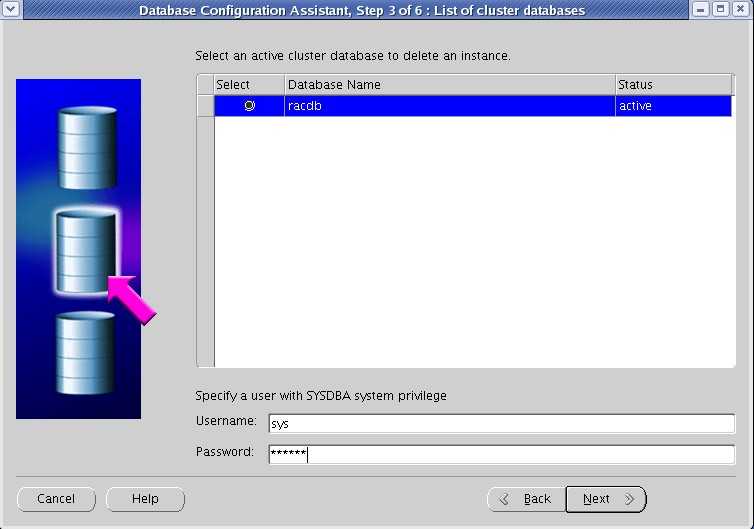Minimize the Database Configuration Assistant window
The width and height of the screenshot is (754, 529).
click(x=701, y=9)
